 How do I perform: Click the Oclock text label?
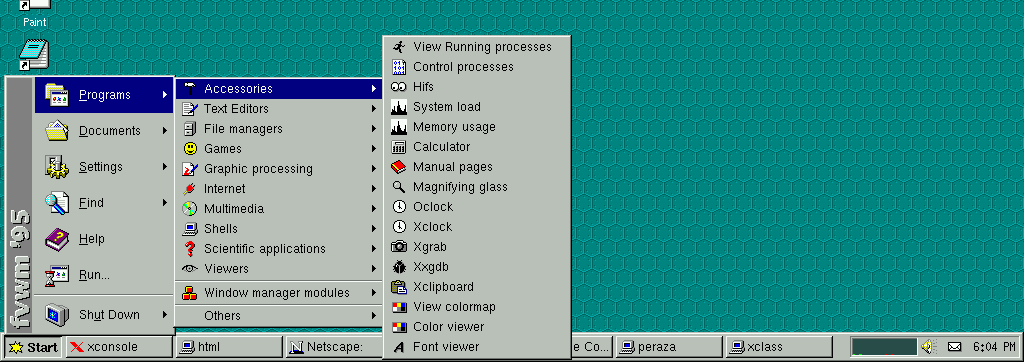coord(433,206)
